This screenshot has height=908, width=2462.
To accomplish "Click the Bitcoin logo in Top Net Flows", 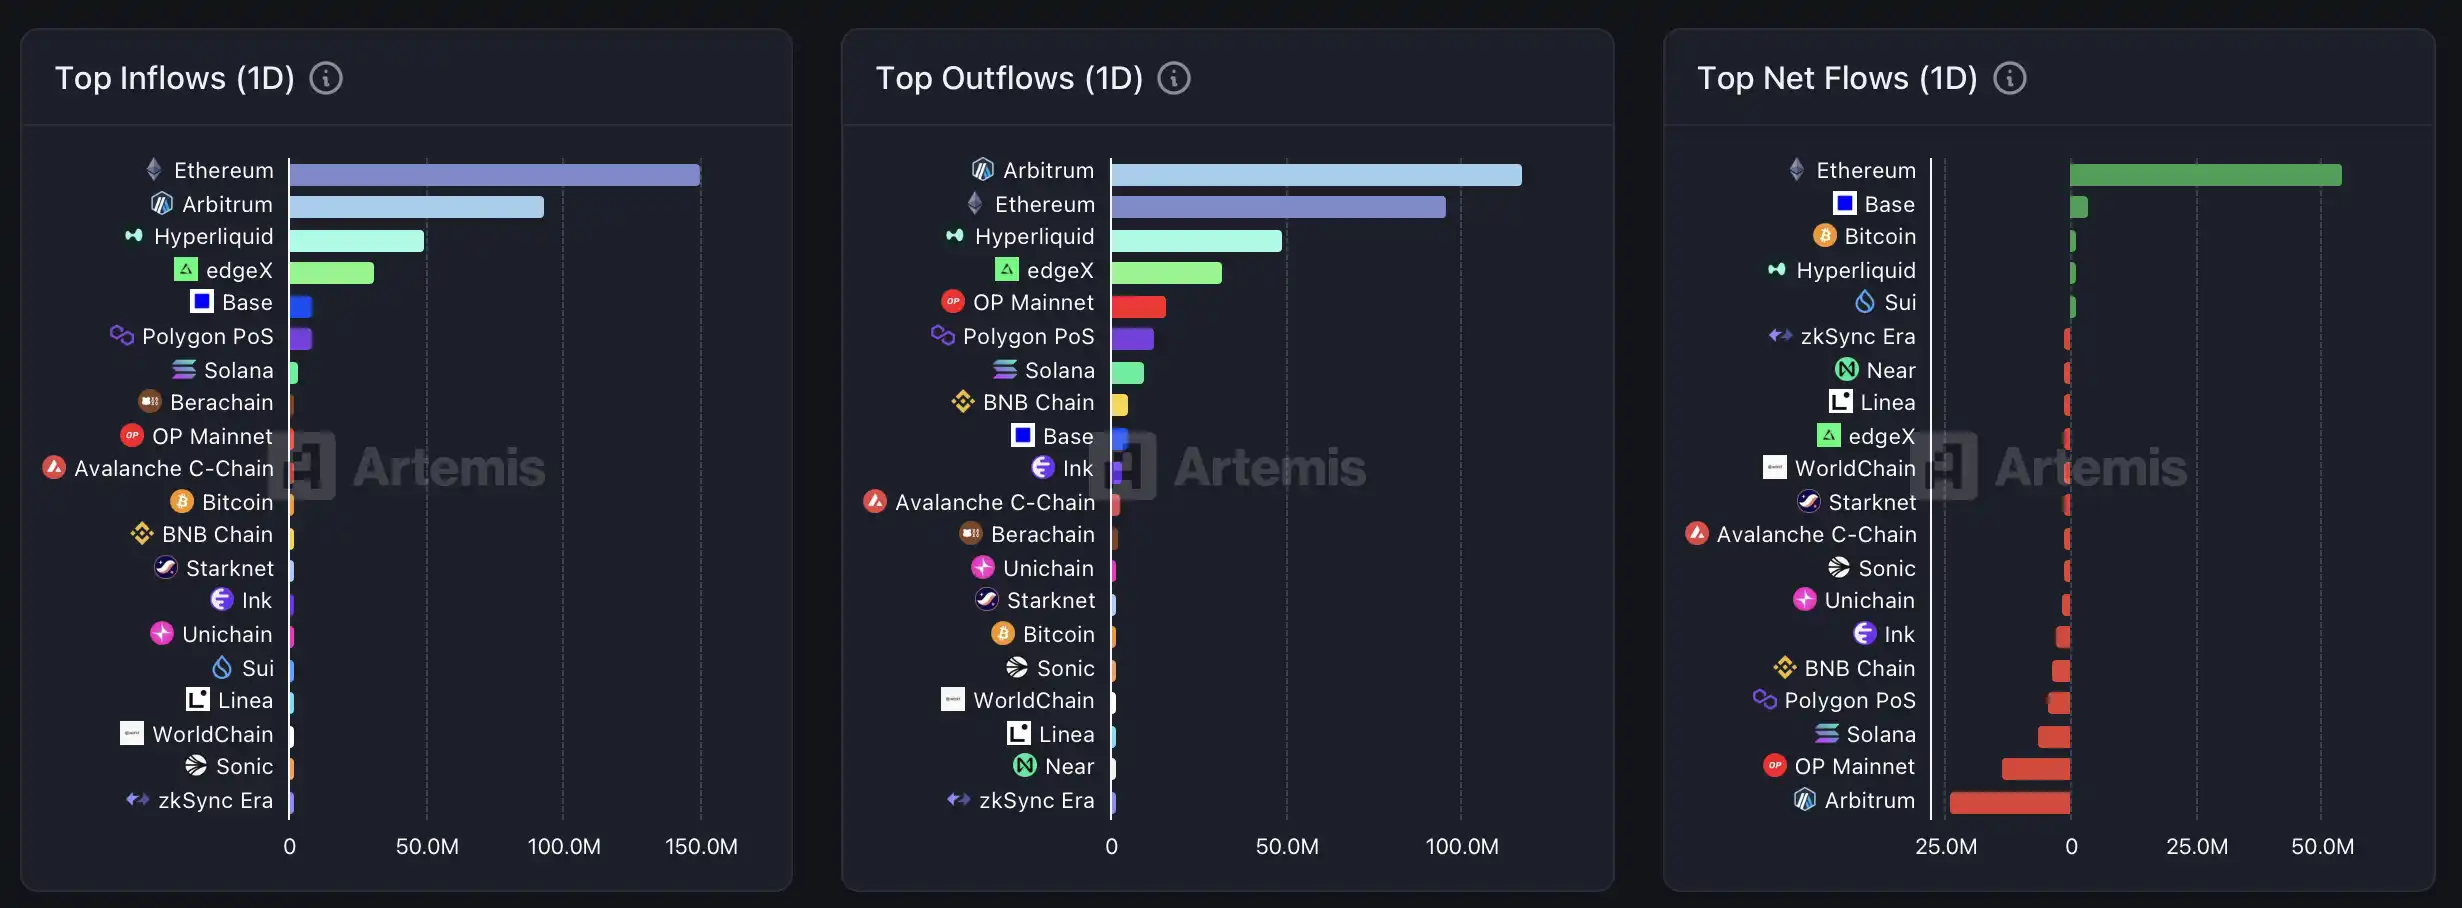I will tap(1825, 236).
